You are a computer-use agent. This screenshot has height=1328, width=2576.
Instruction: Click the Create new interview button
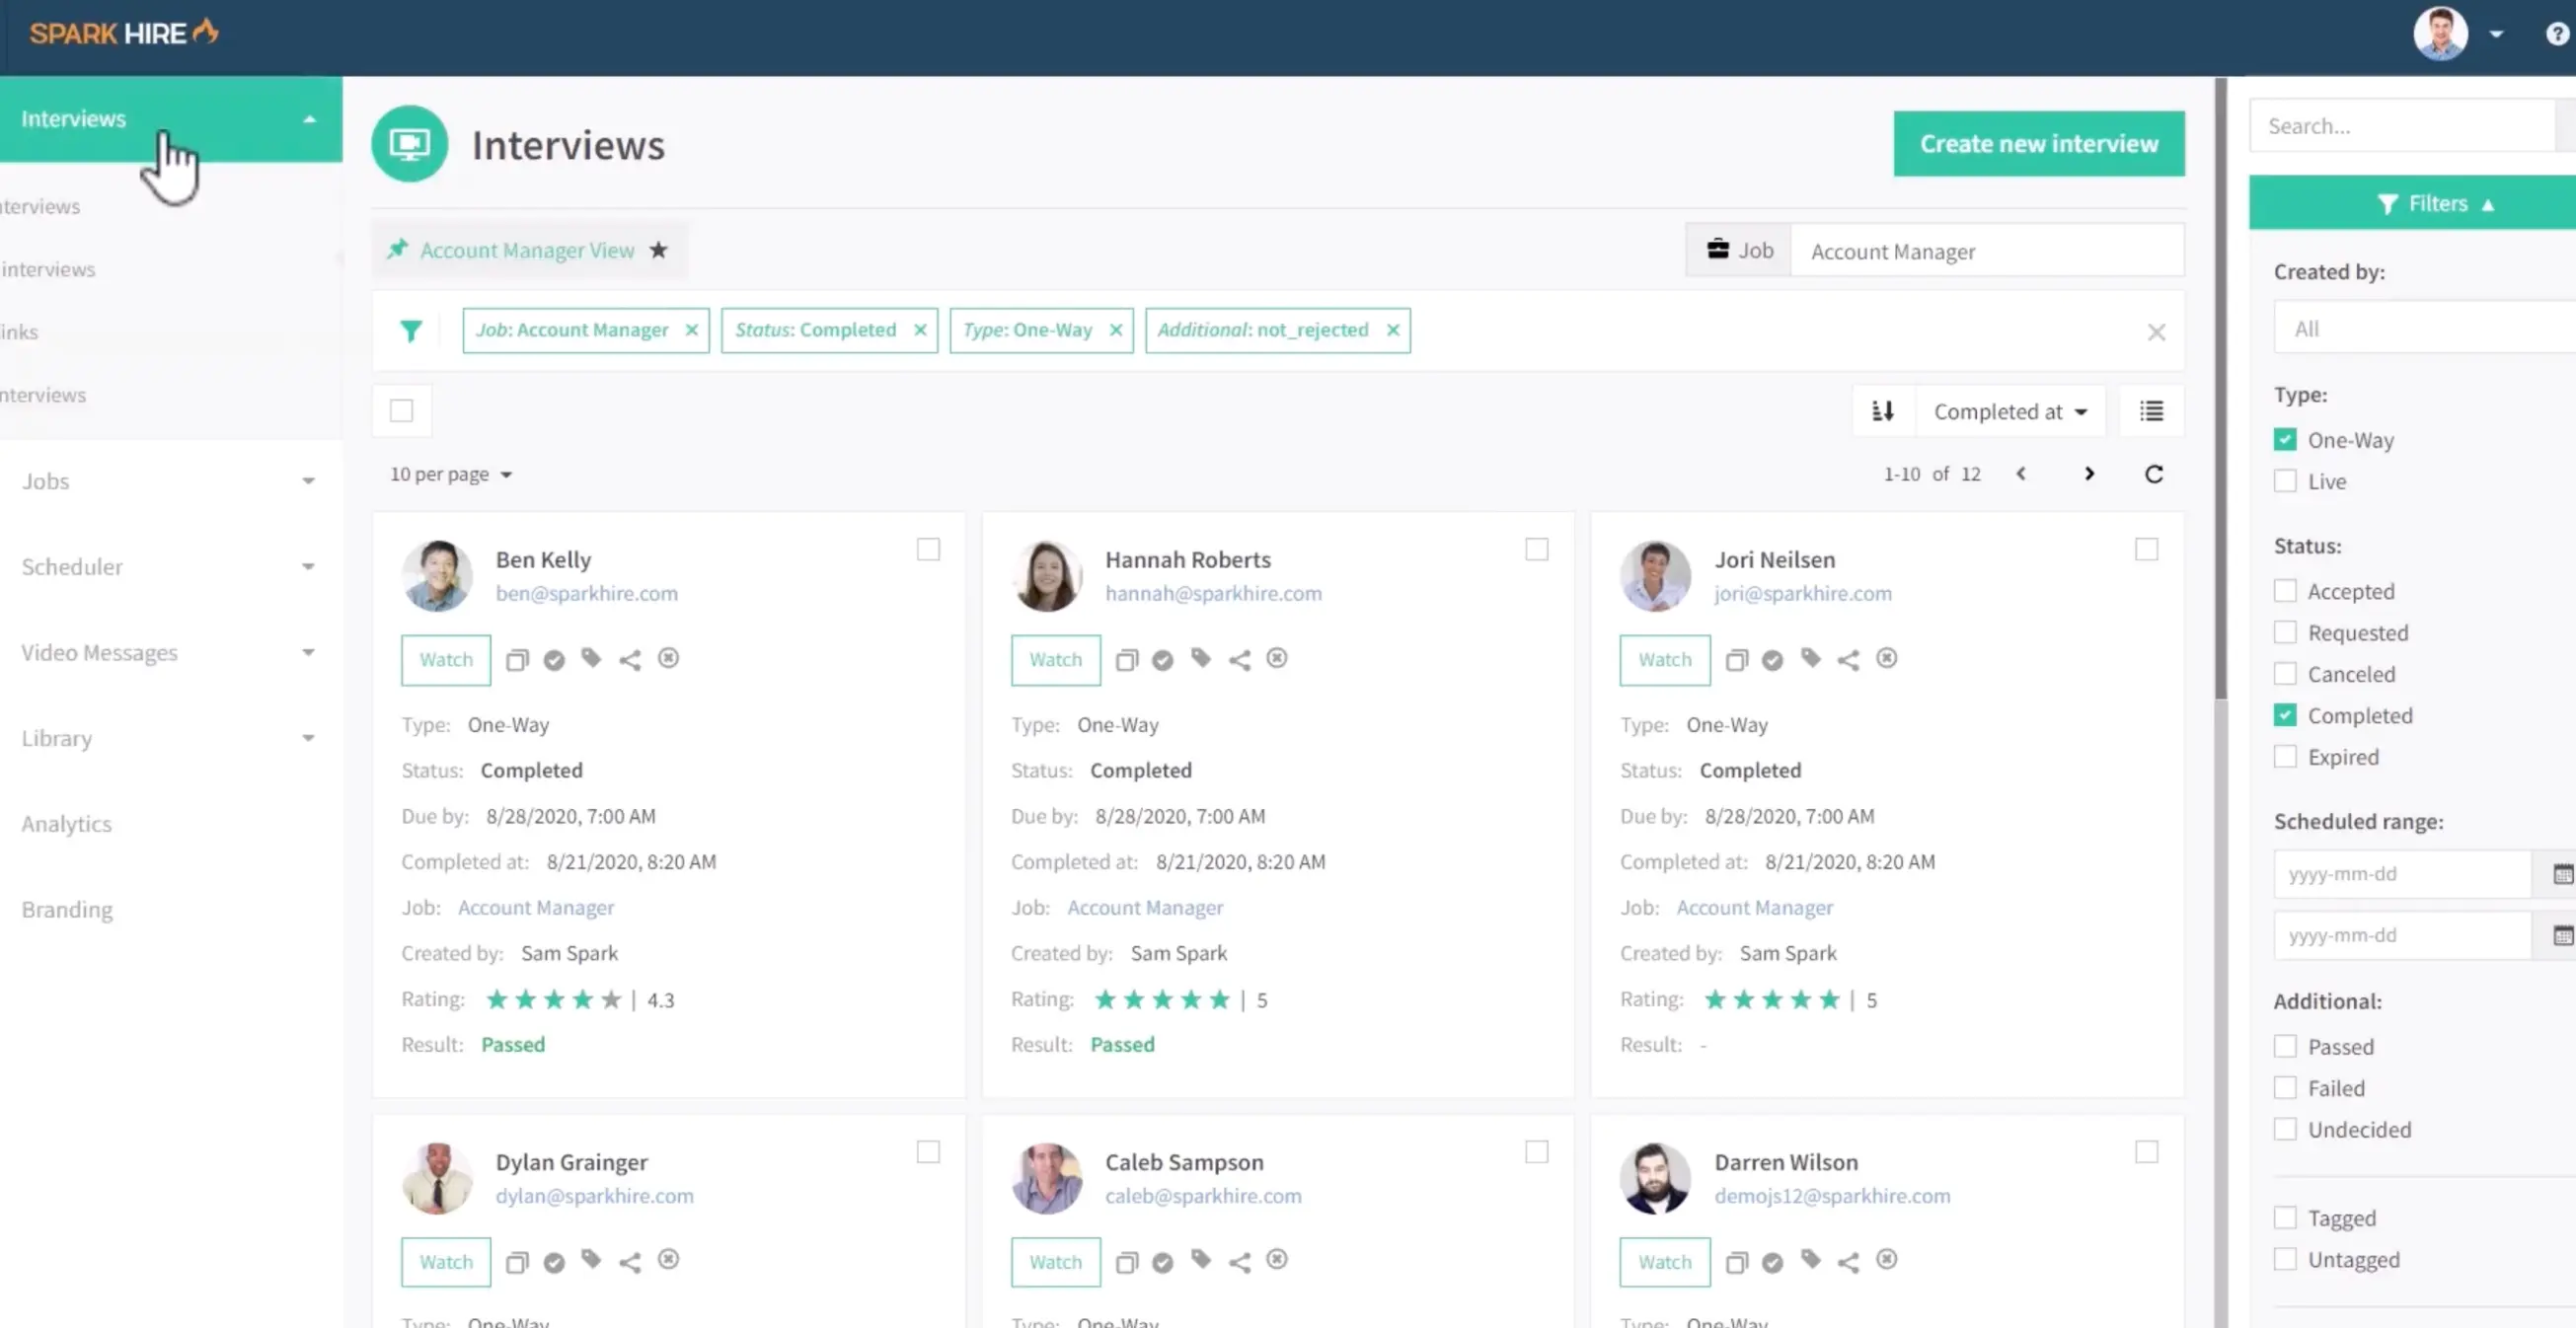2038,143
